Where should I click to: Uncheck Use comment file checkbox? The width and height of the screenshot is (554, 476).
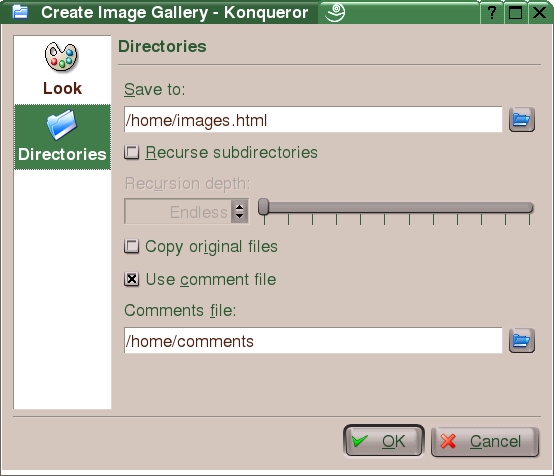(x=131, y=279)
